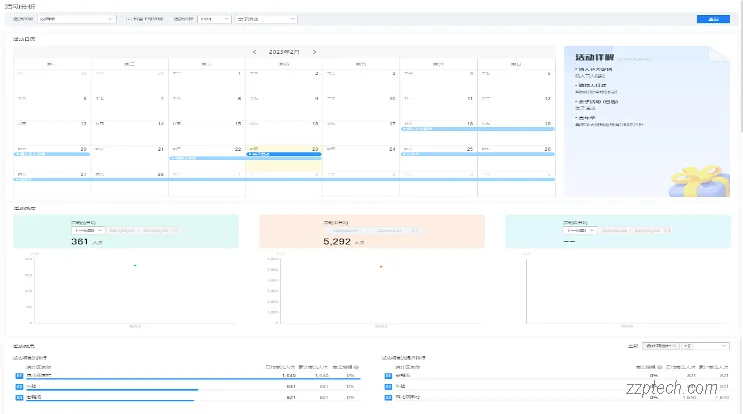
Task: Click the dark blue event bar on day 23
Action: coord(283,154)
